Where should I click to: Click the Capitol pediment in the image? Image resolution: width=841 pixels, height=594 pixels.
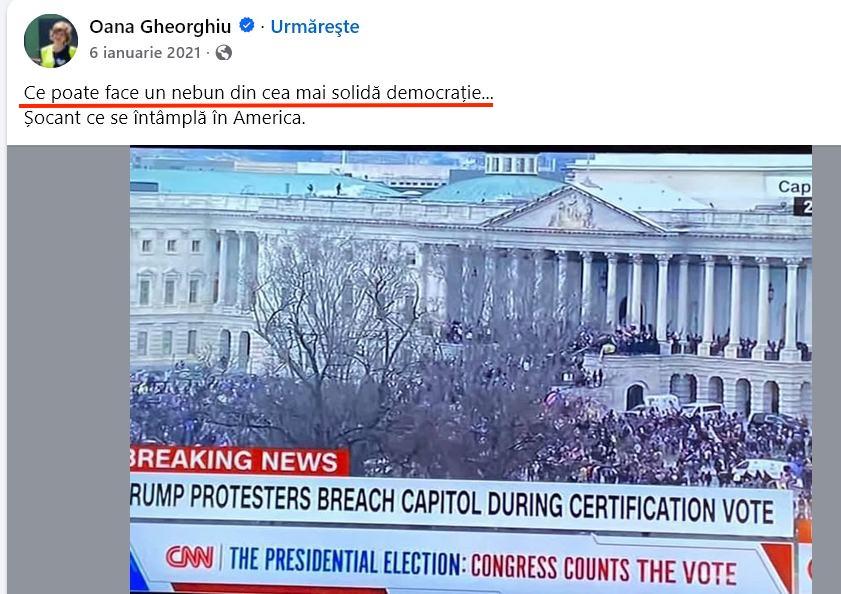574,210
